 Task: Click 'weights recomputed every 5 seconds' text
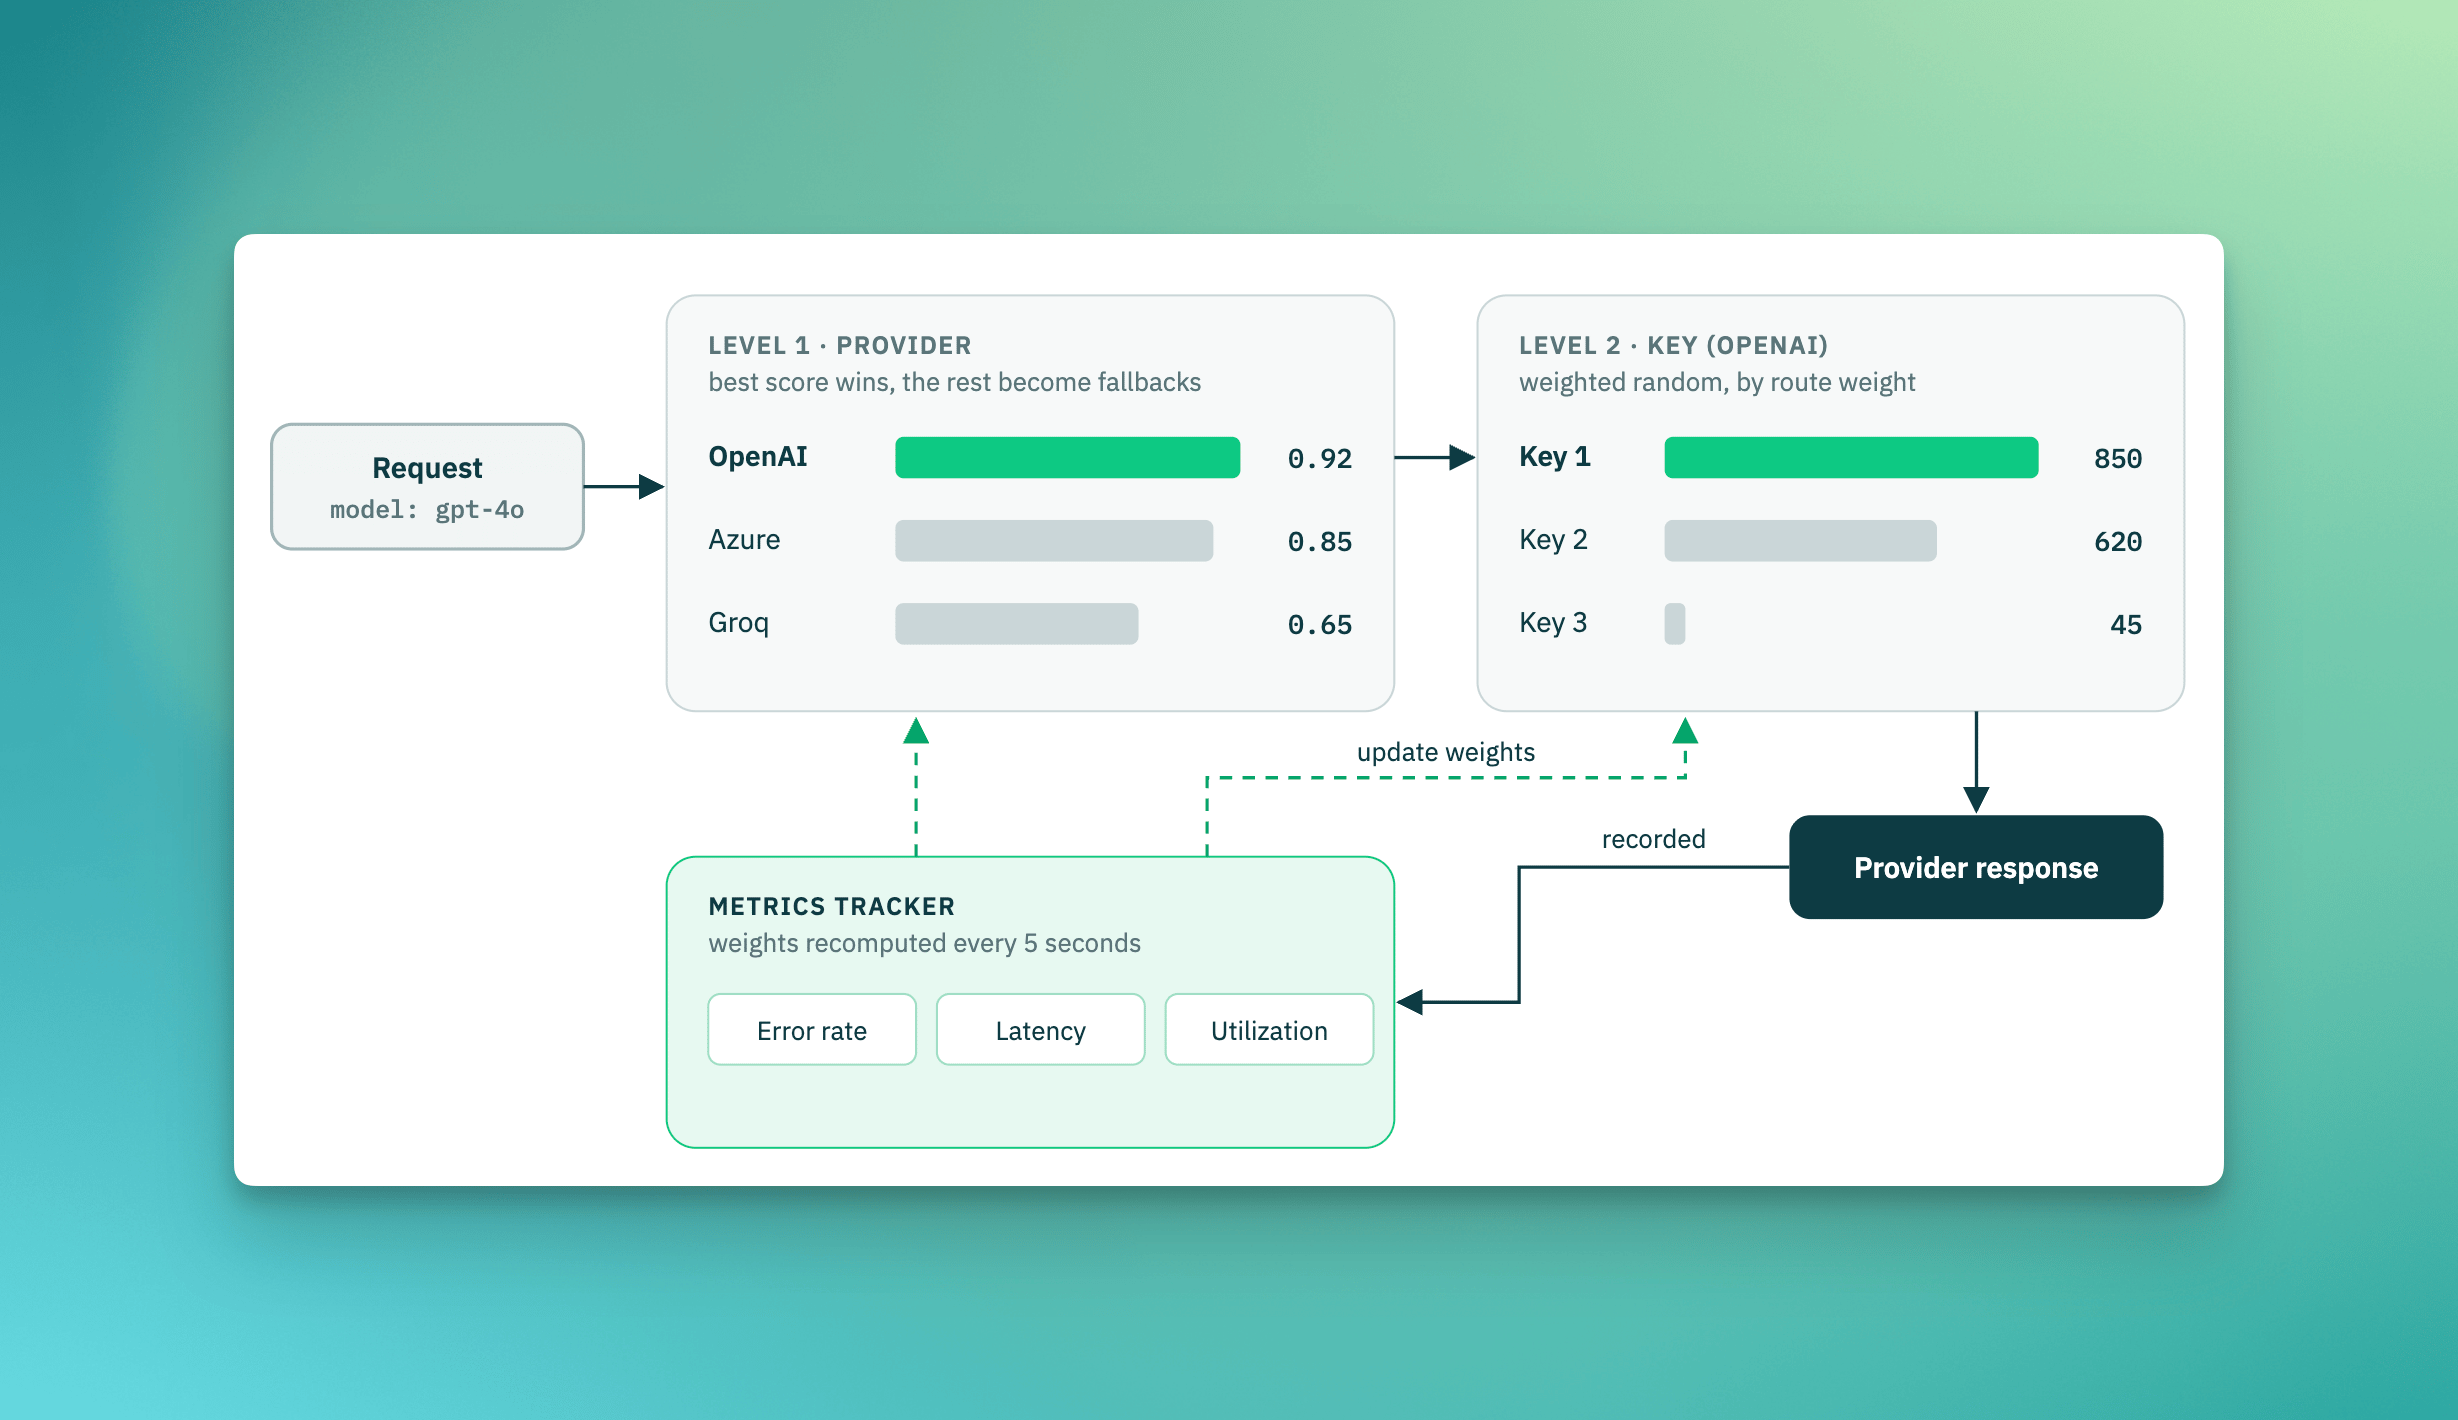click(924, 943)
